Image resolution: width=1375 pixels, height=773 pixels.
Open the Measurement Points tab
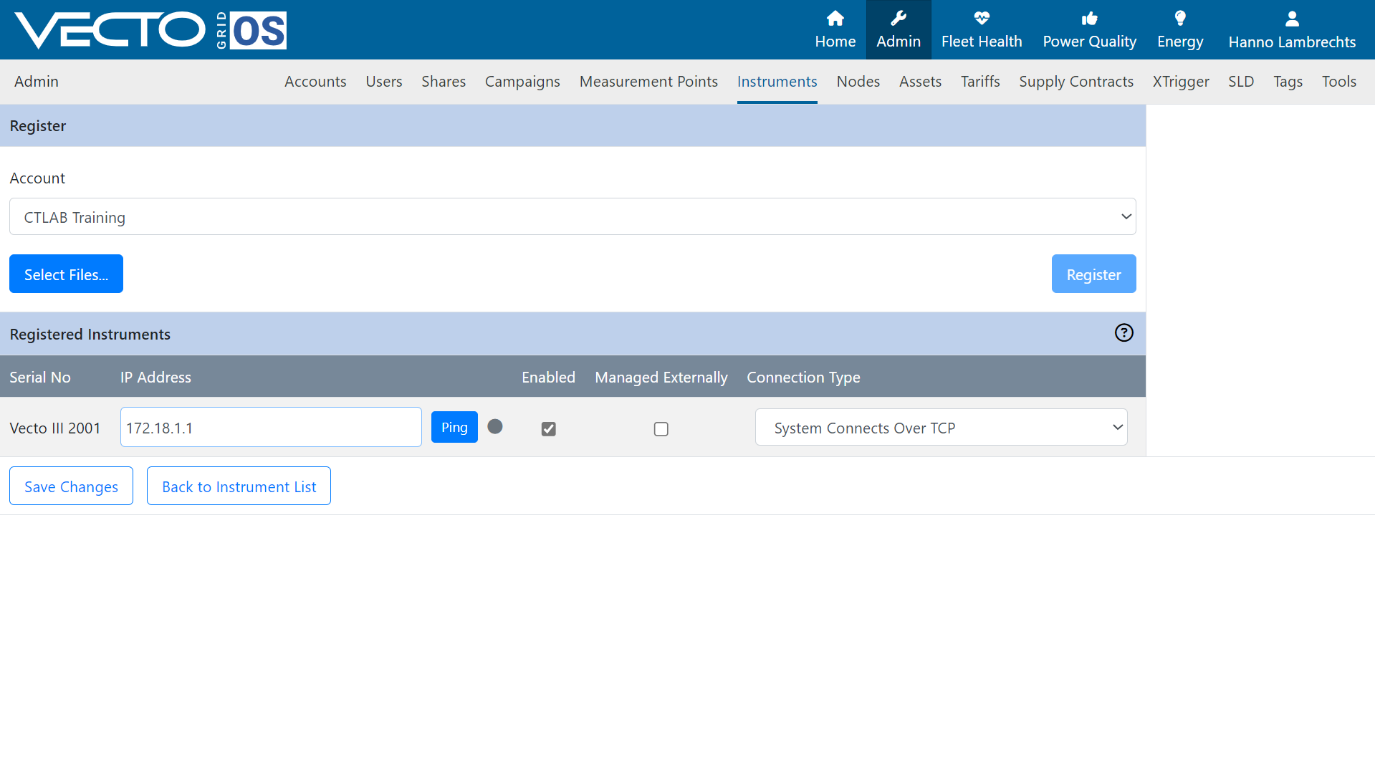[649, 82]
